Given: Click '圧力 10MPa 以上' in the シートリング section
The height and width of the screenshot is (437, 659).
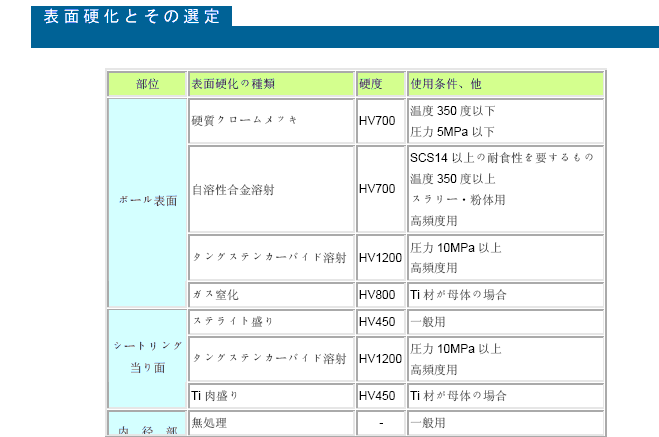Looking at the screenshot, I should tap(456, 349).
